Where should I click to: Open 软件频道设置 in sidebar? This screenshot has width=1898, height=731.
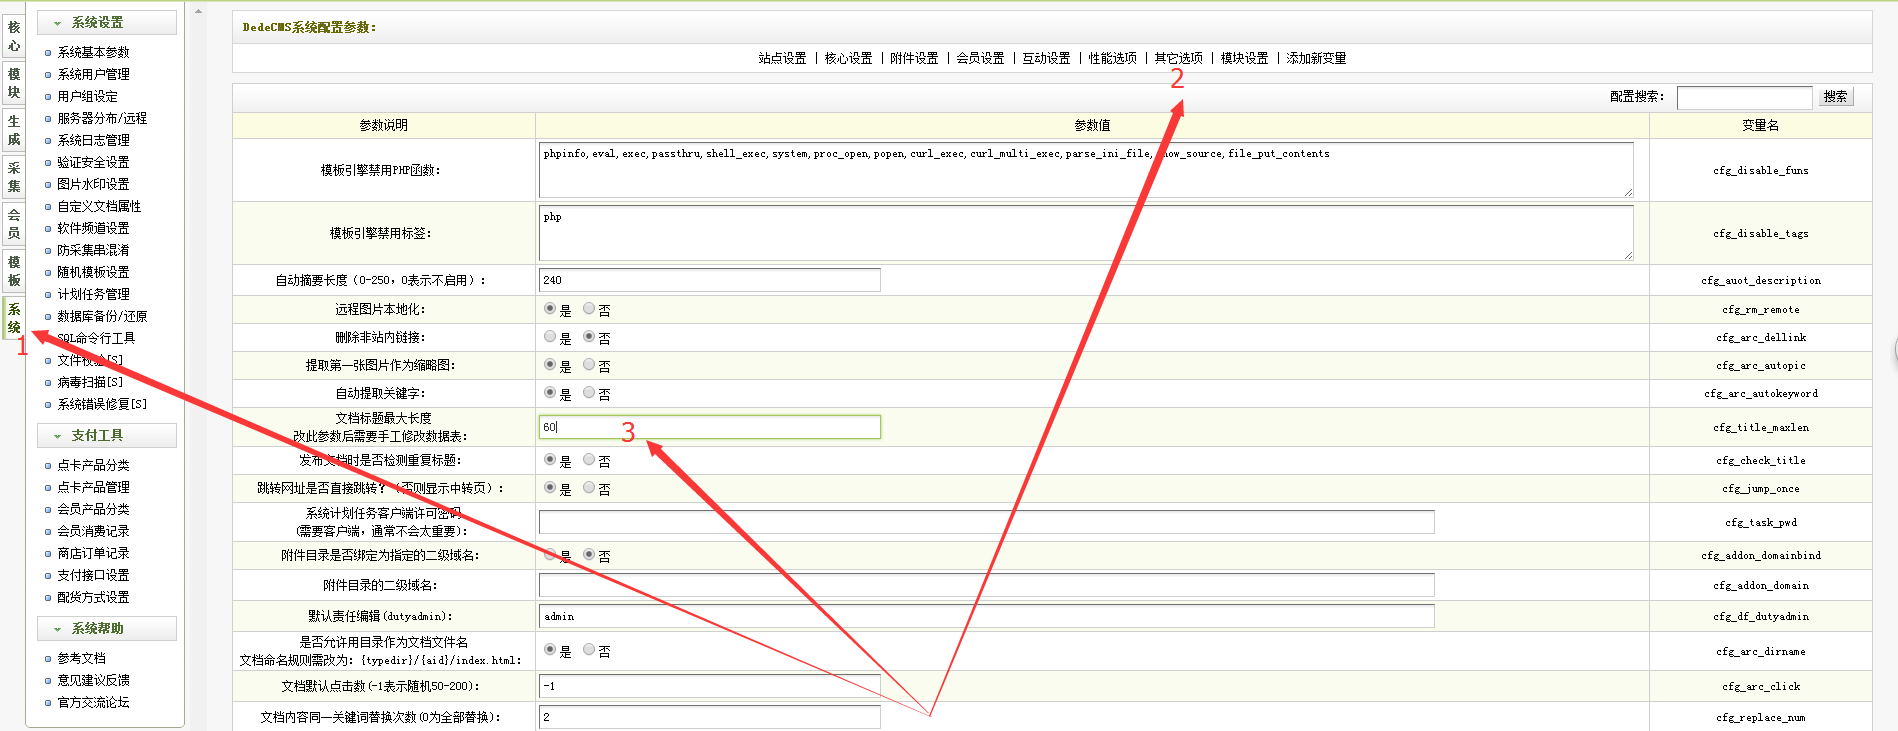coord(93,228)
